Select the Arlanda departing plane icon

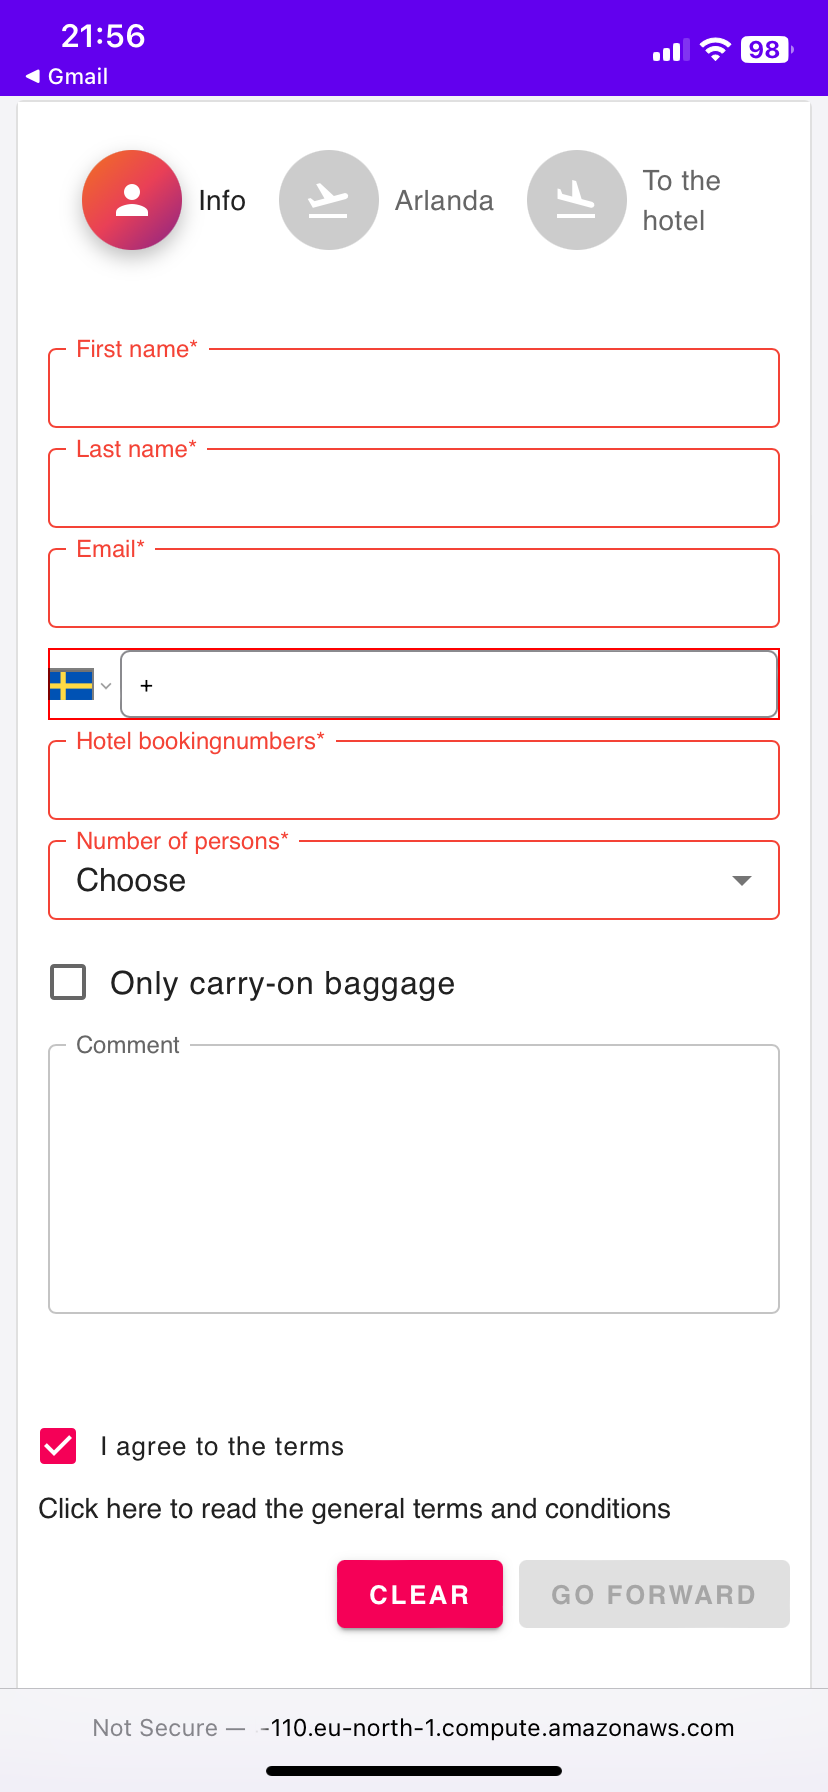coord(328,199)
